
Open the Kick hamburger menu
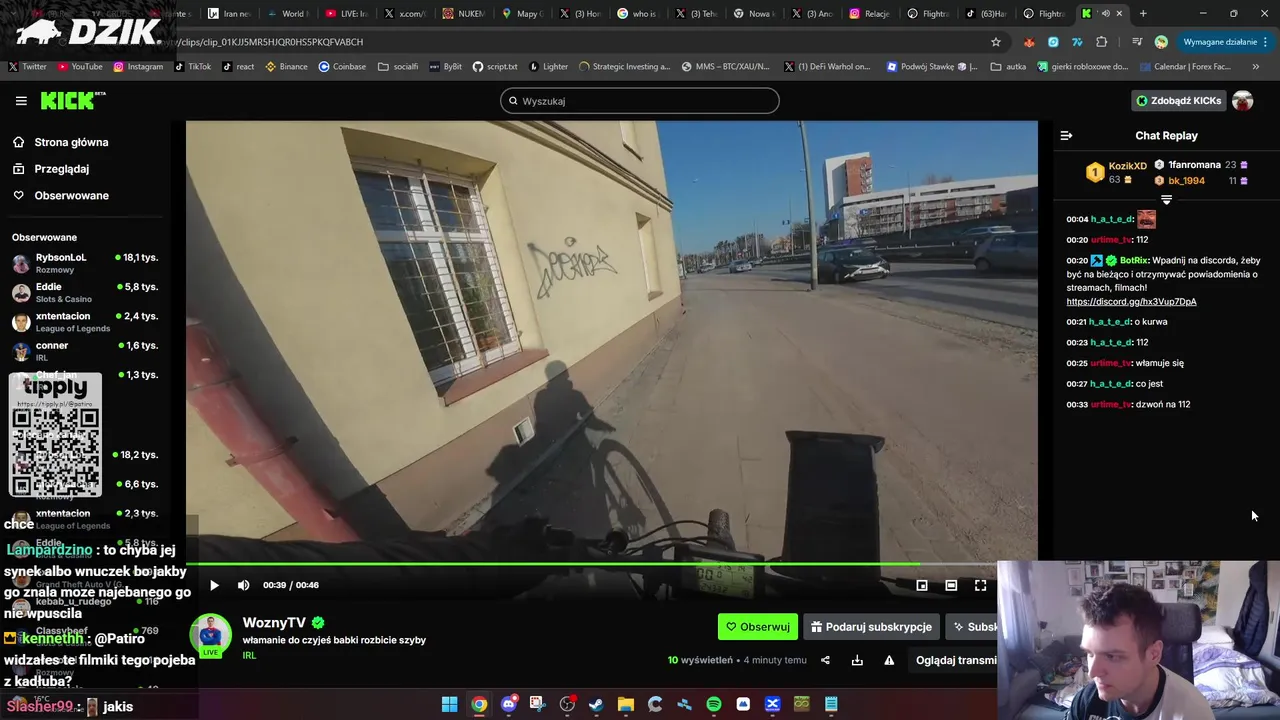21,101
